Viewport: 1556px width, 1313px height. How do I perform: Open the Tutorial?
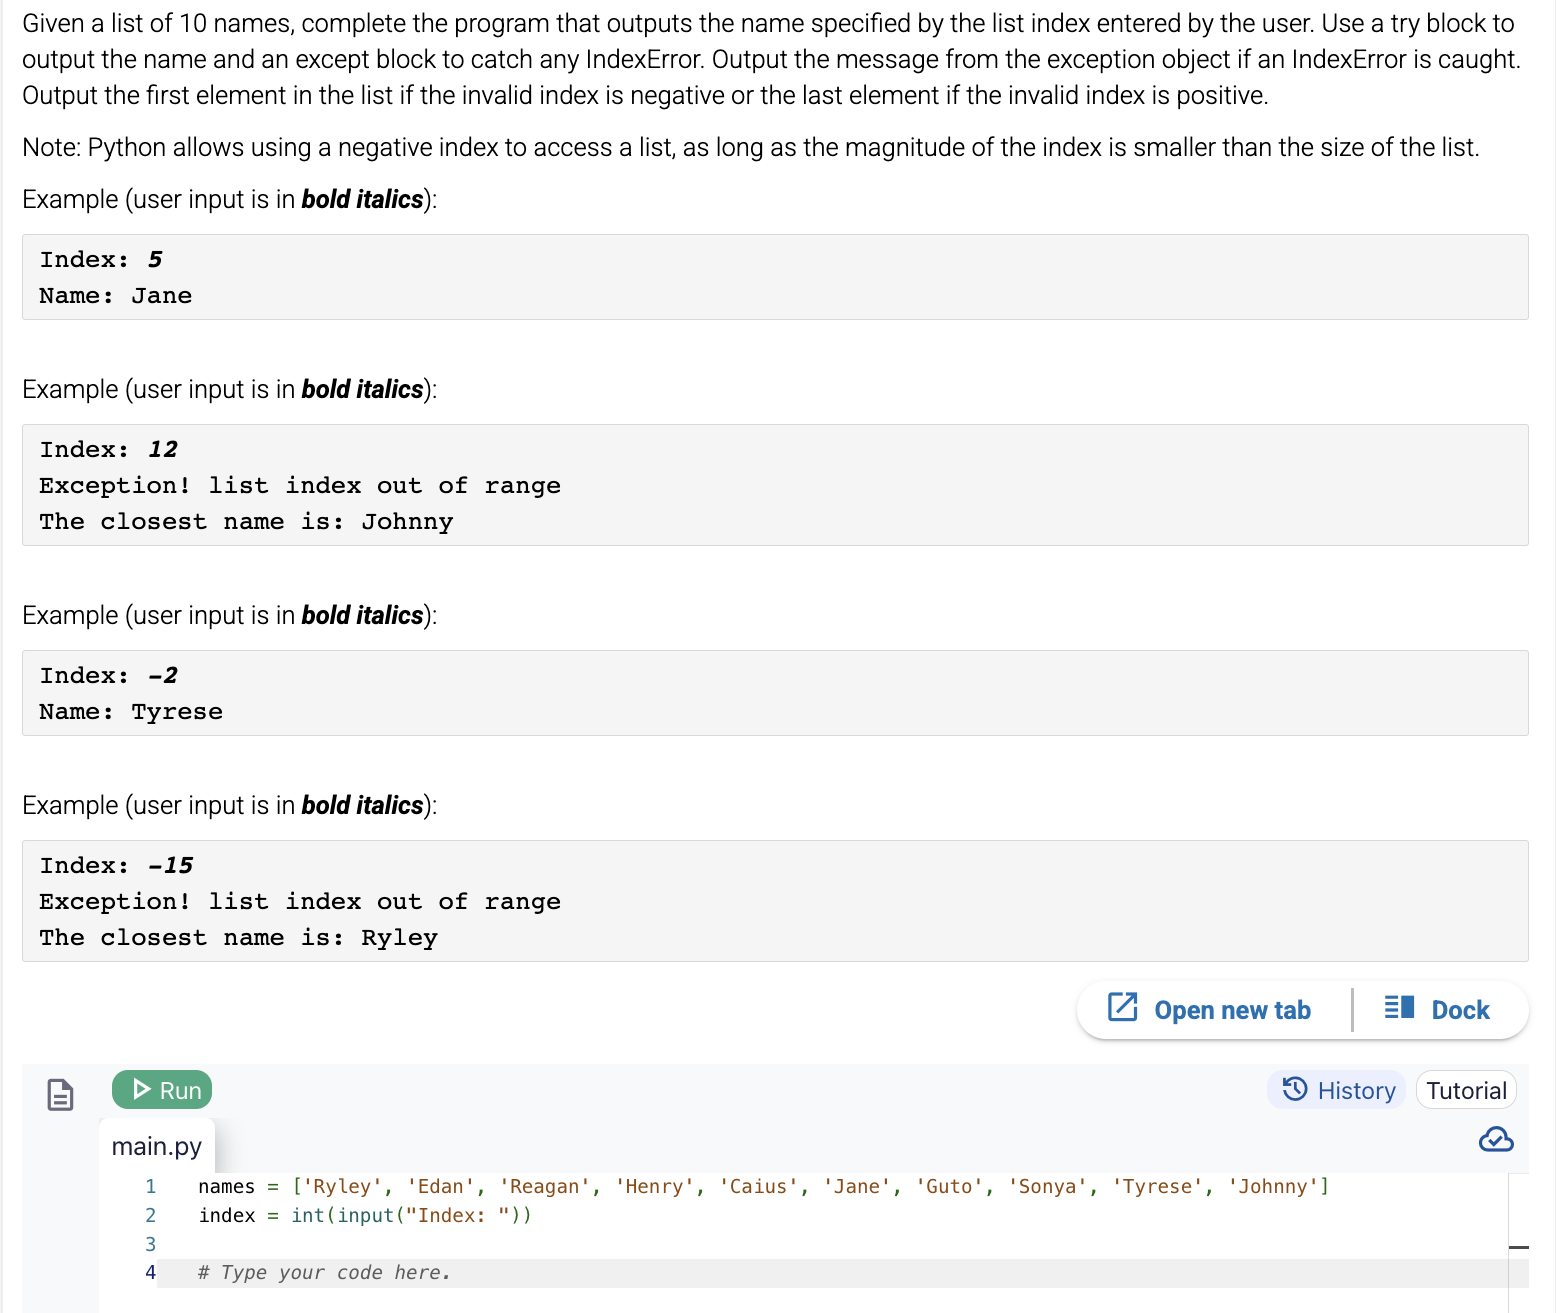pyautogui.click(x=1466, y=1090)
